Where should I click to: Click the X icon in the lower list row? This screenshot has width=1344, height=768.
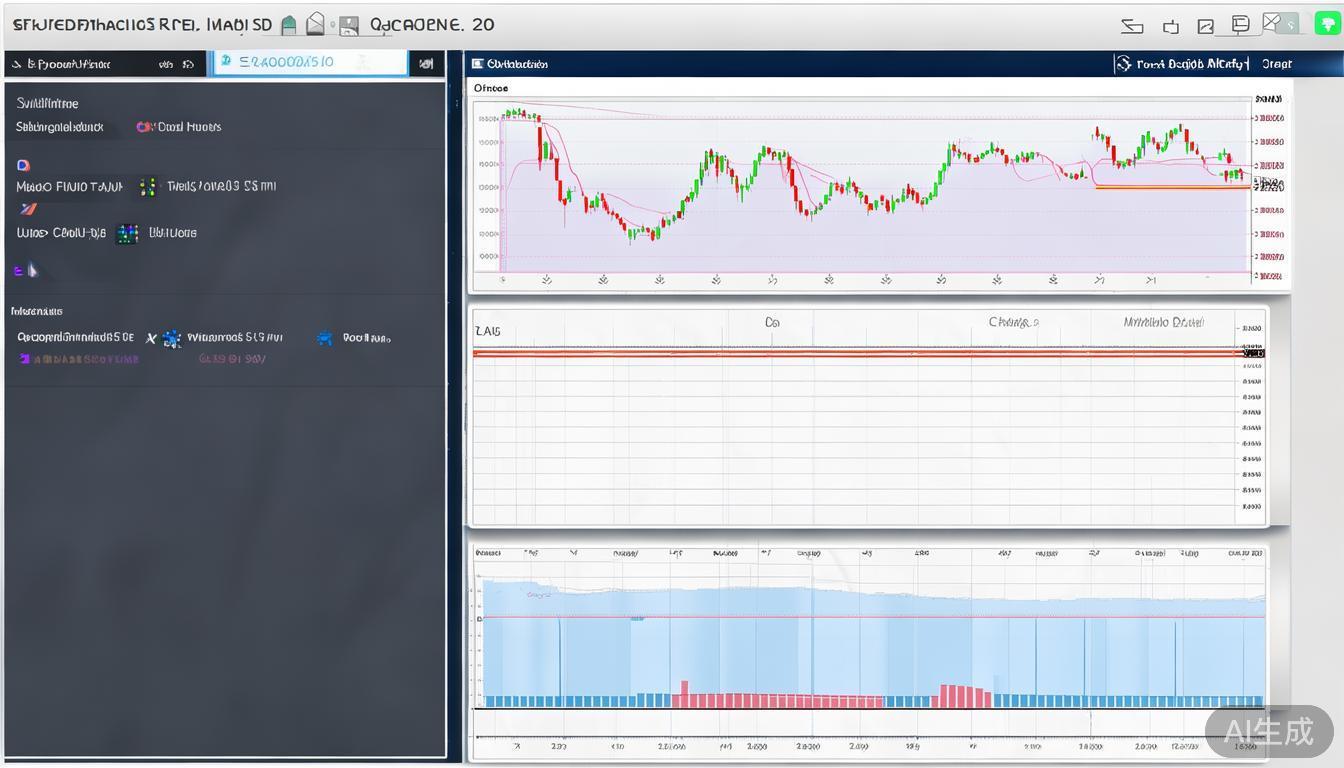pyautogui.click(x=151, y=339)
